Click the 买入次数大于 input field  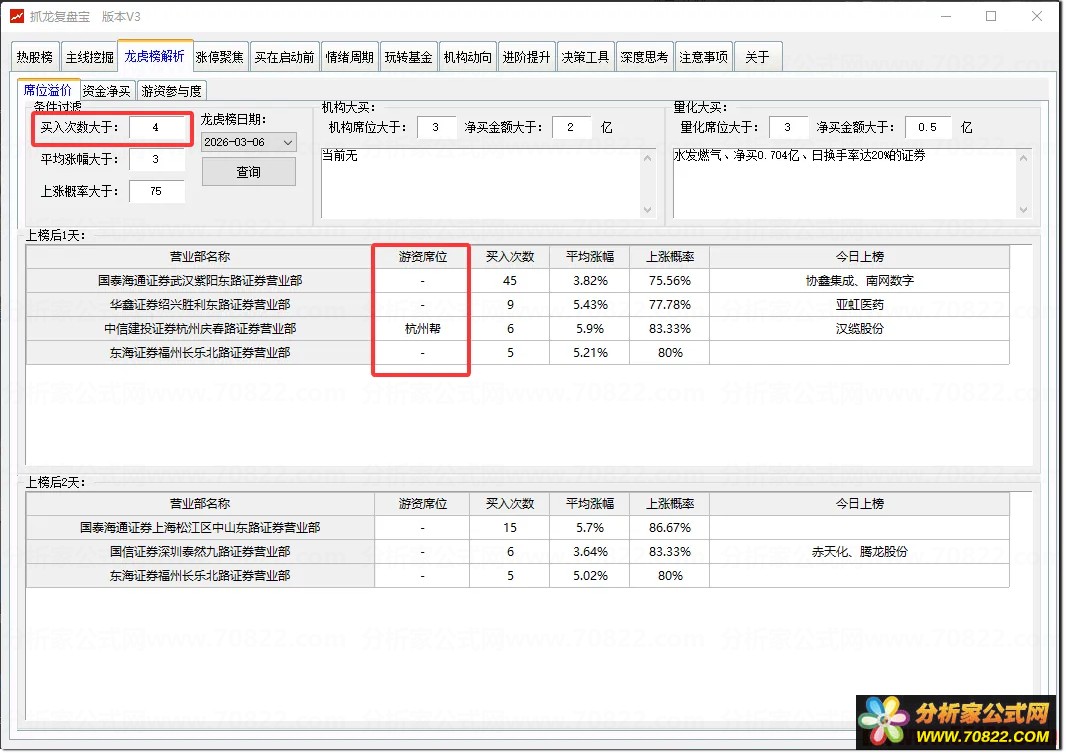coord(156,128)
